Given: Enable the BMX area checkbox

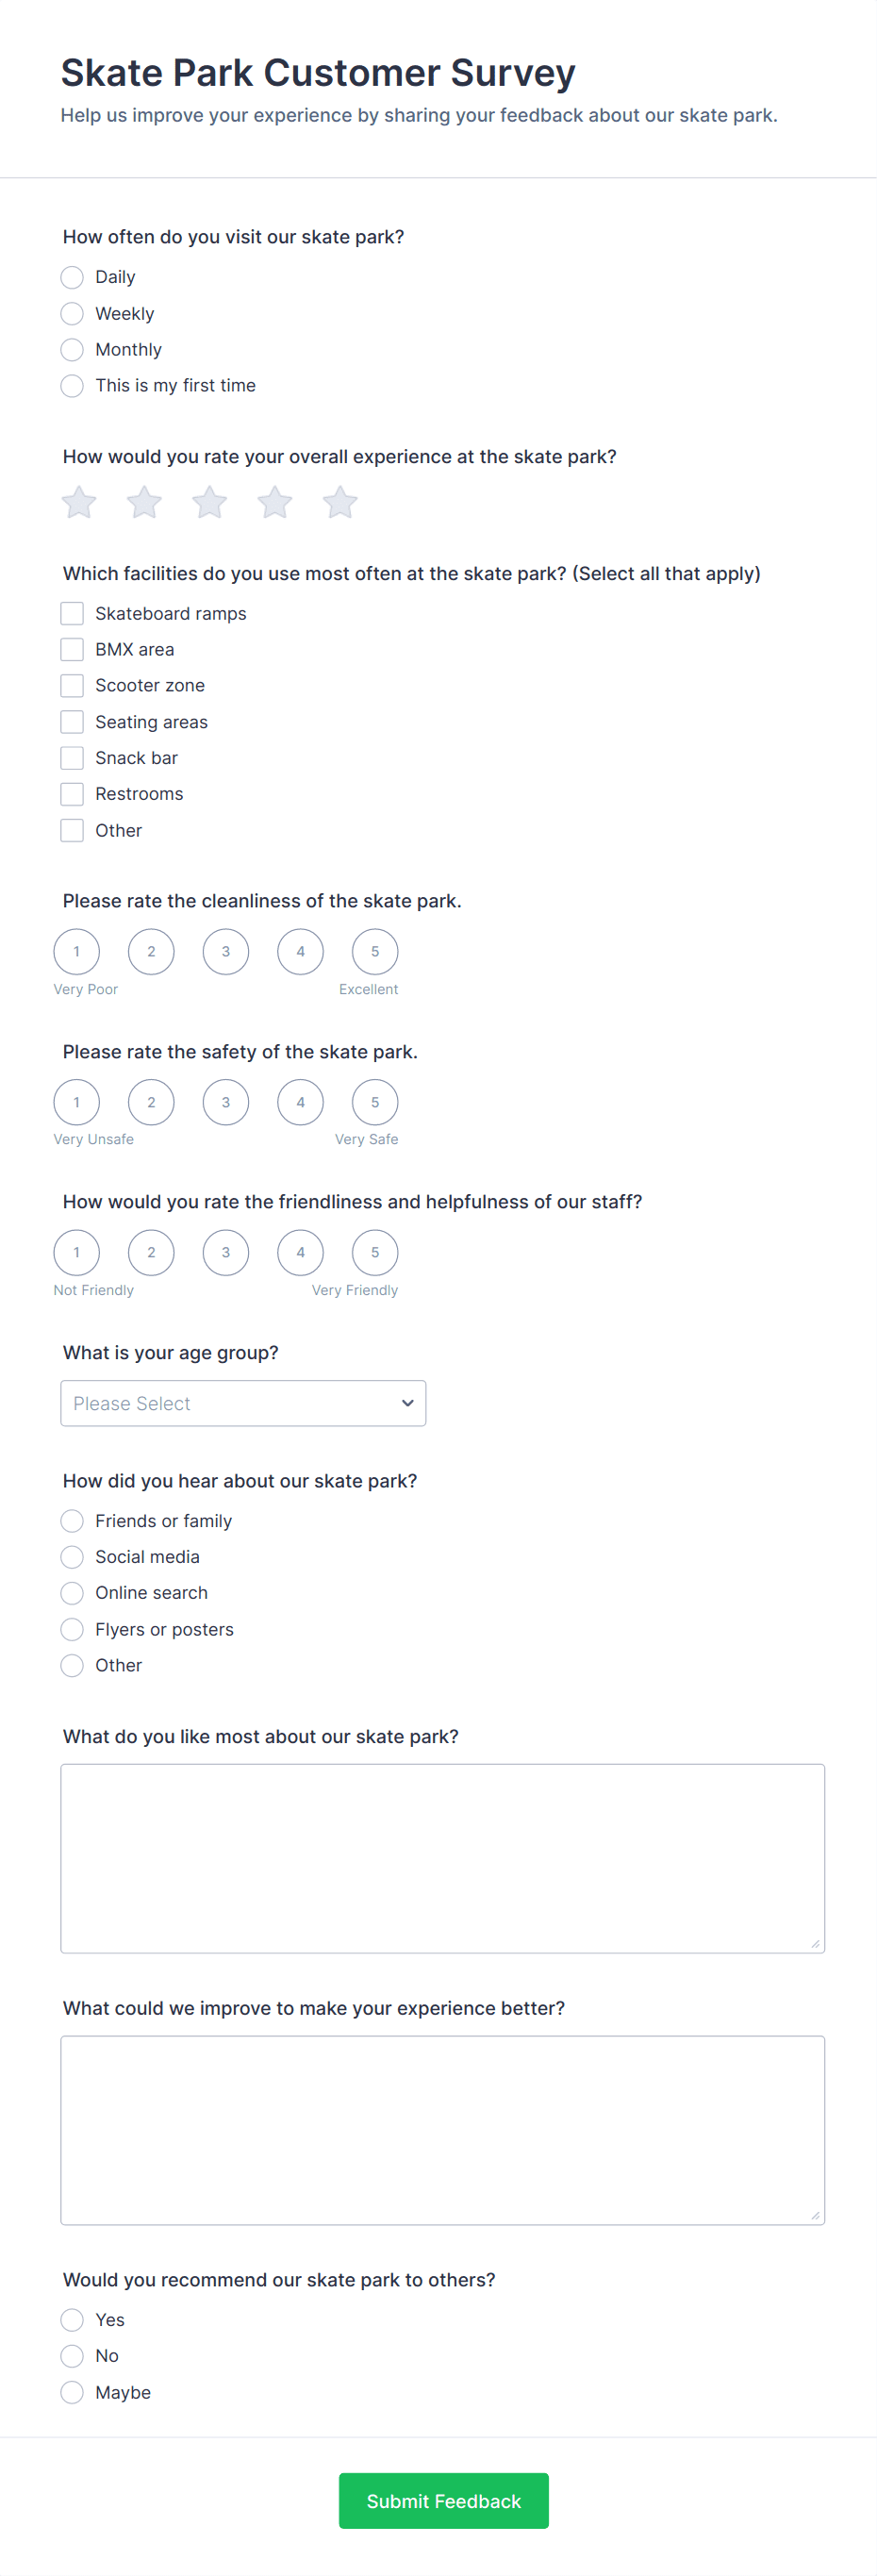Looking at the screenshot, I should tap(72, 649).
